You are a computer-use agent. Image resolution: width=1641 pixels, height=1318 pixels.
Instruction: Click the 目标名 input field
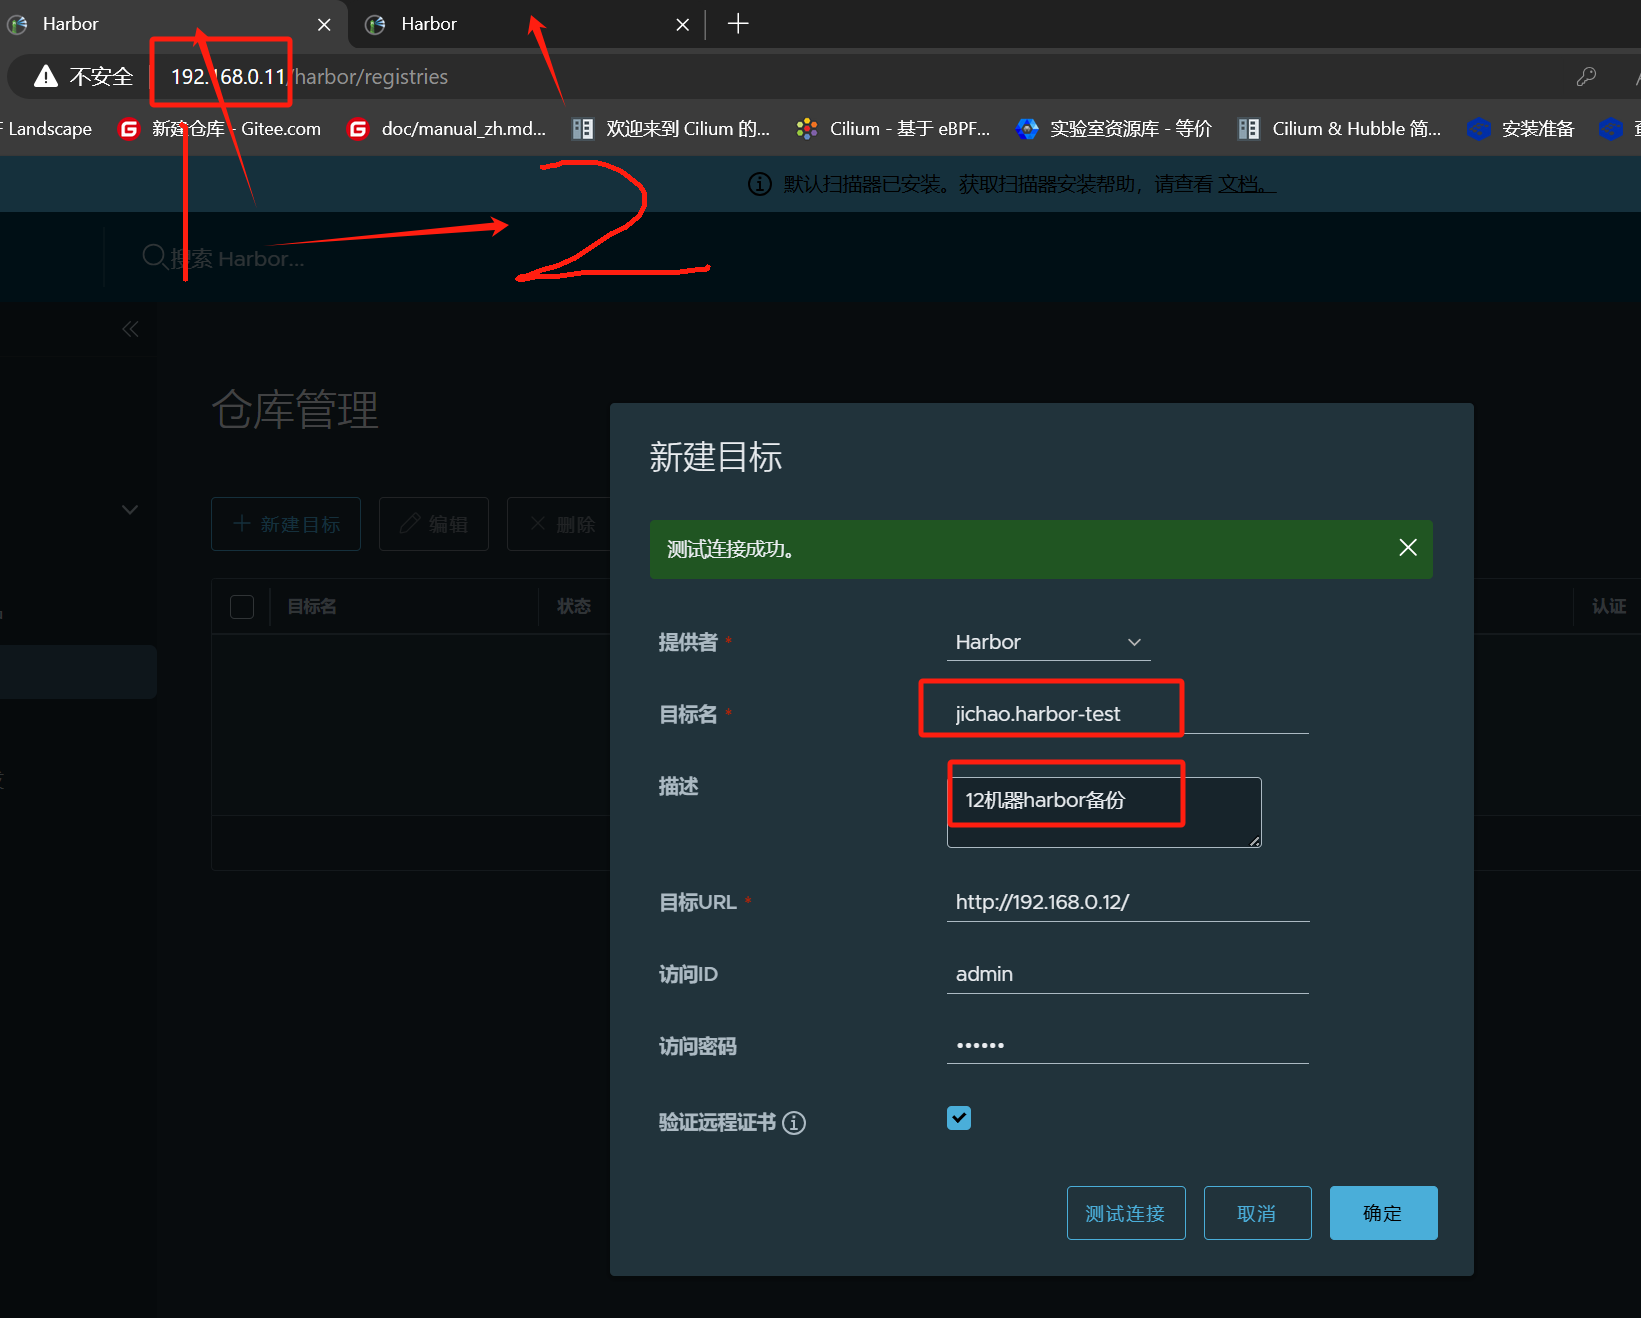tap(1127, 714)
